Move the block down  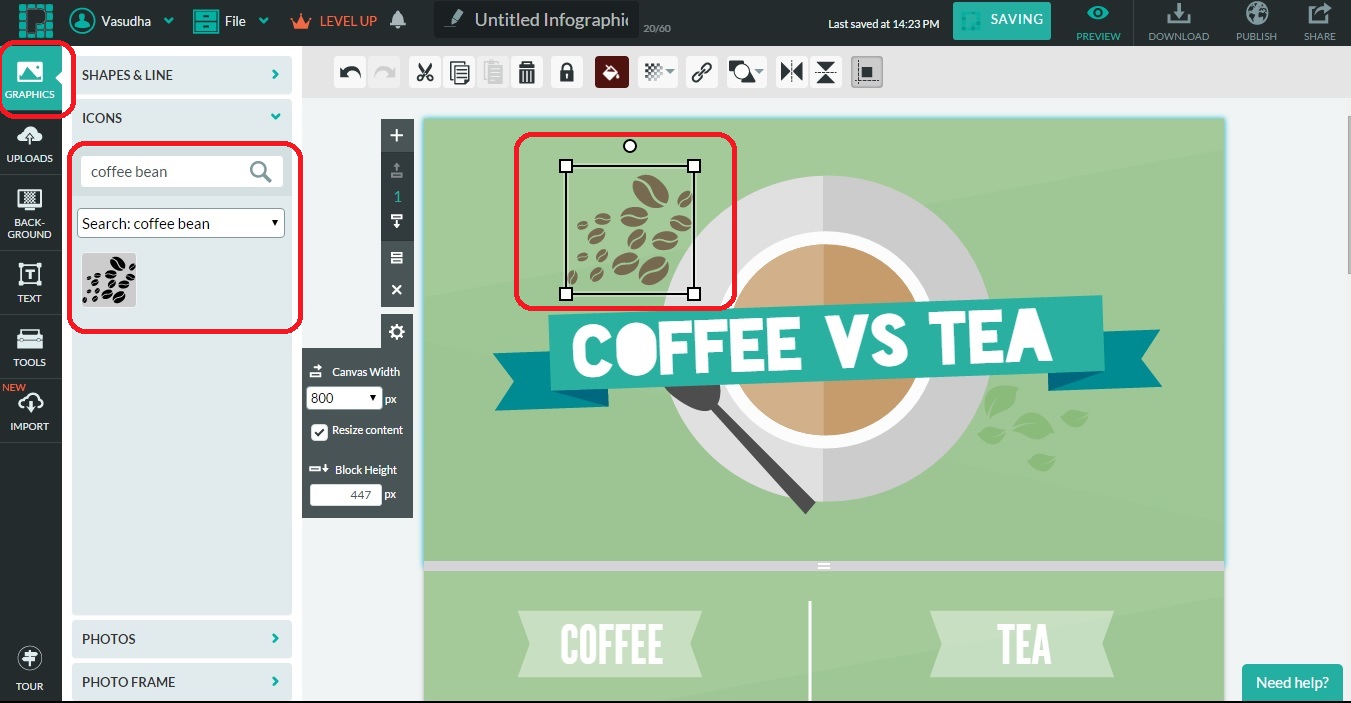coord(397,221)
